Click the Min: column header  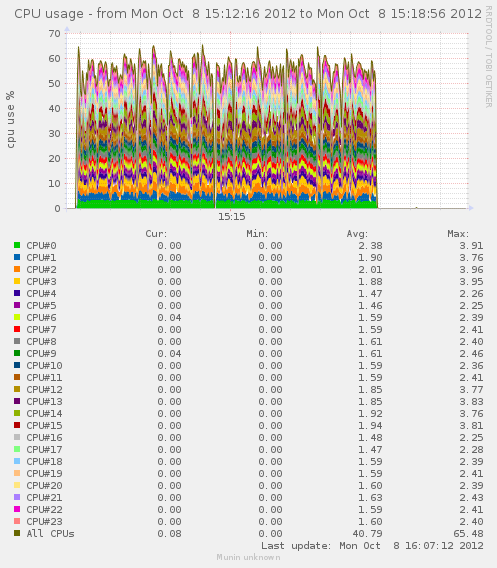point(257,234)
